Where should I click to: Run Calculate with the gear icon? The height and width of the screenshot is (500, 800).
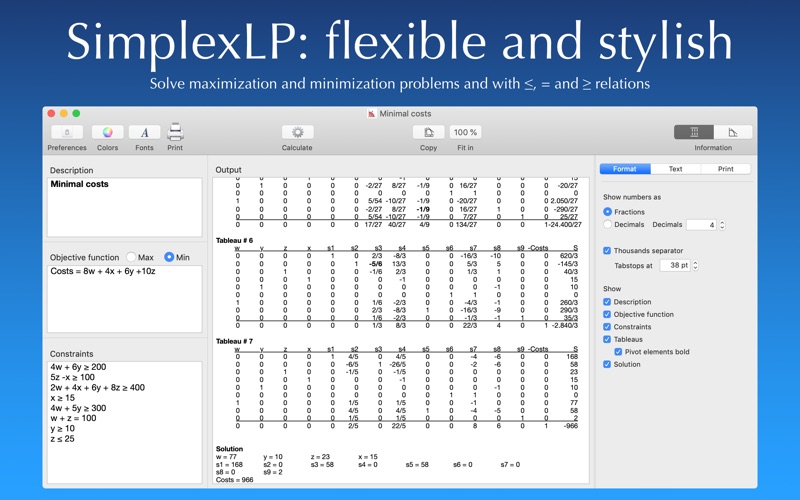click(297, 133)
